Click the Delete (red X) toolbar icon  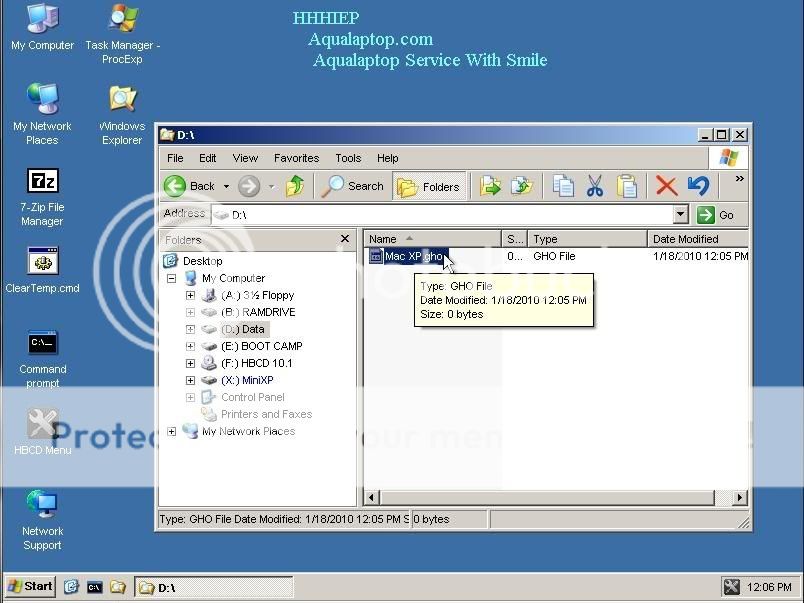[x=666, y=186]
